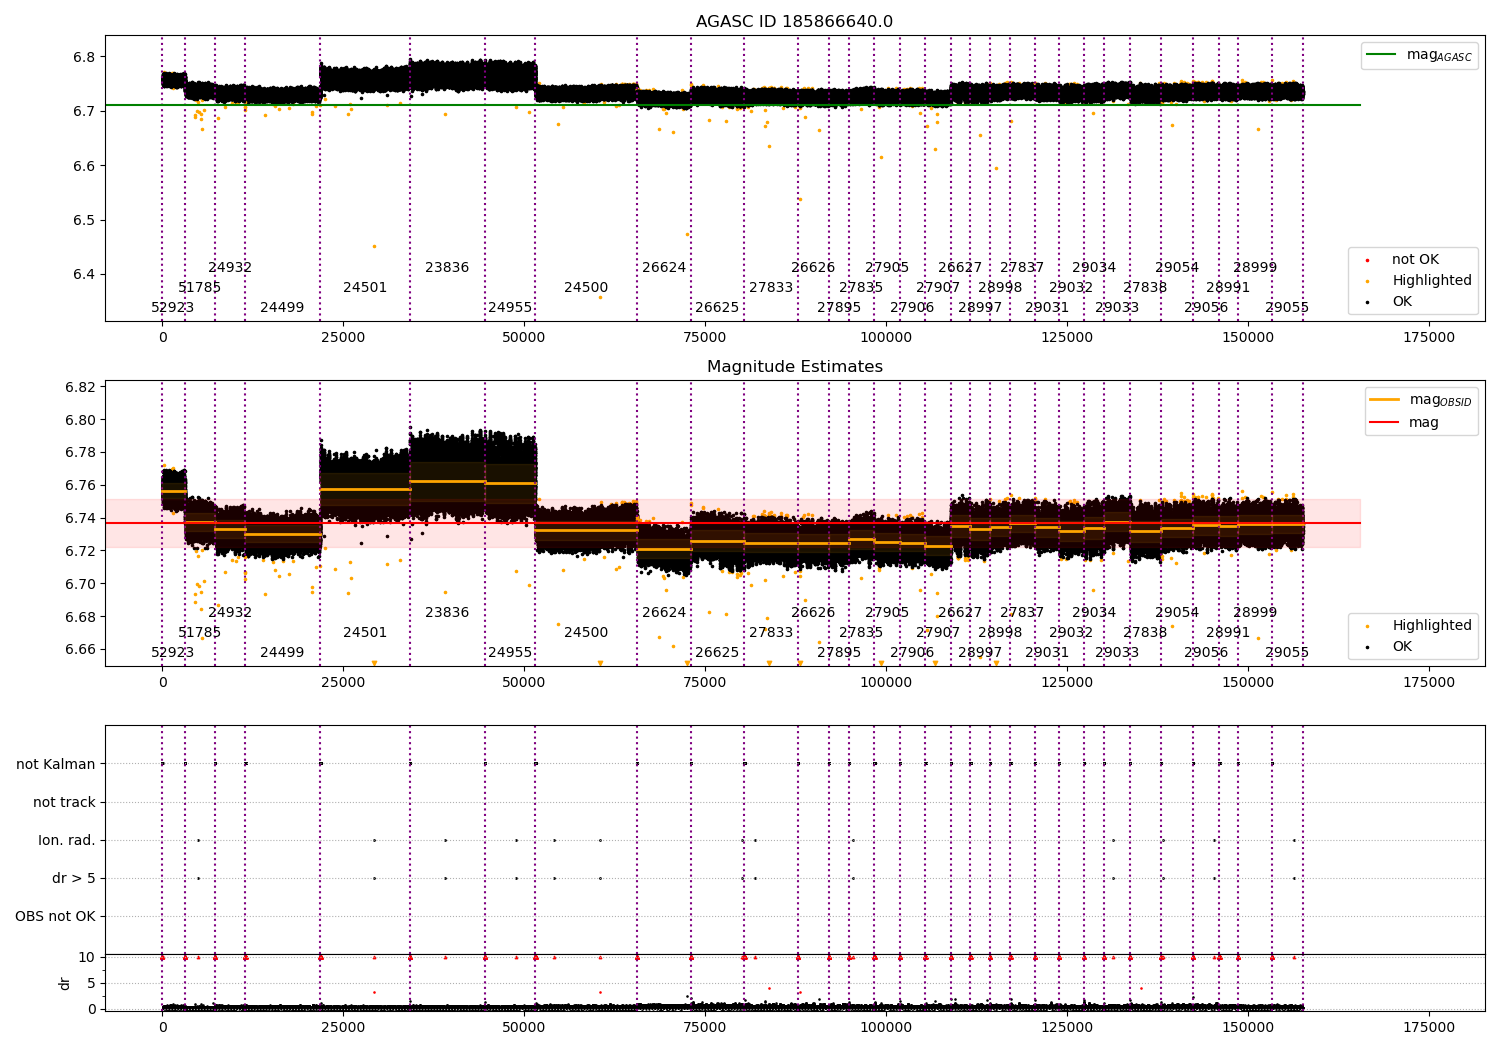Screen dimensions: 1500x1050
Task: Click the 'AGASC ID 185866640.0' plot title
Action: 794,22
